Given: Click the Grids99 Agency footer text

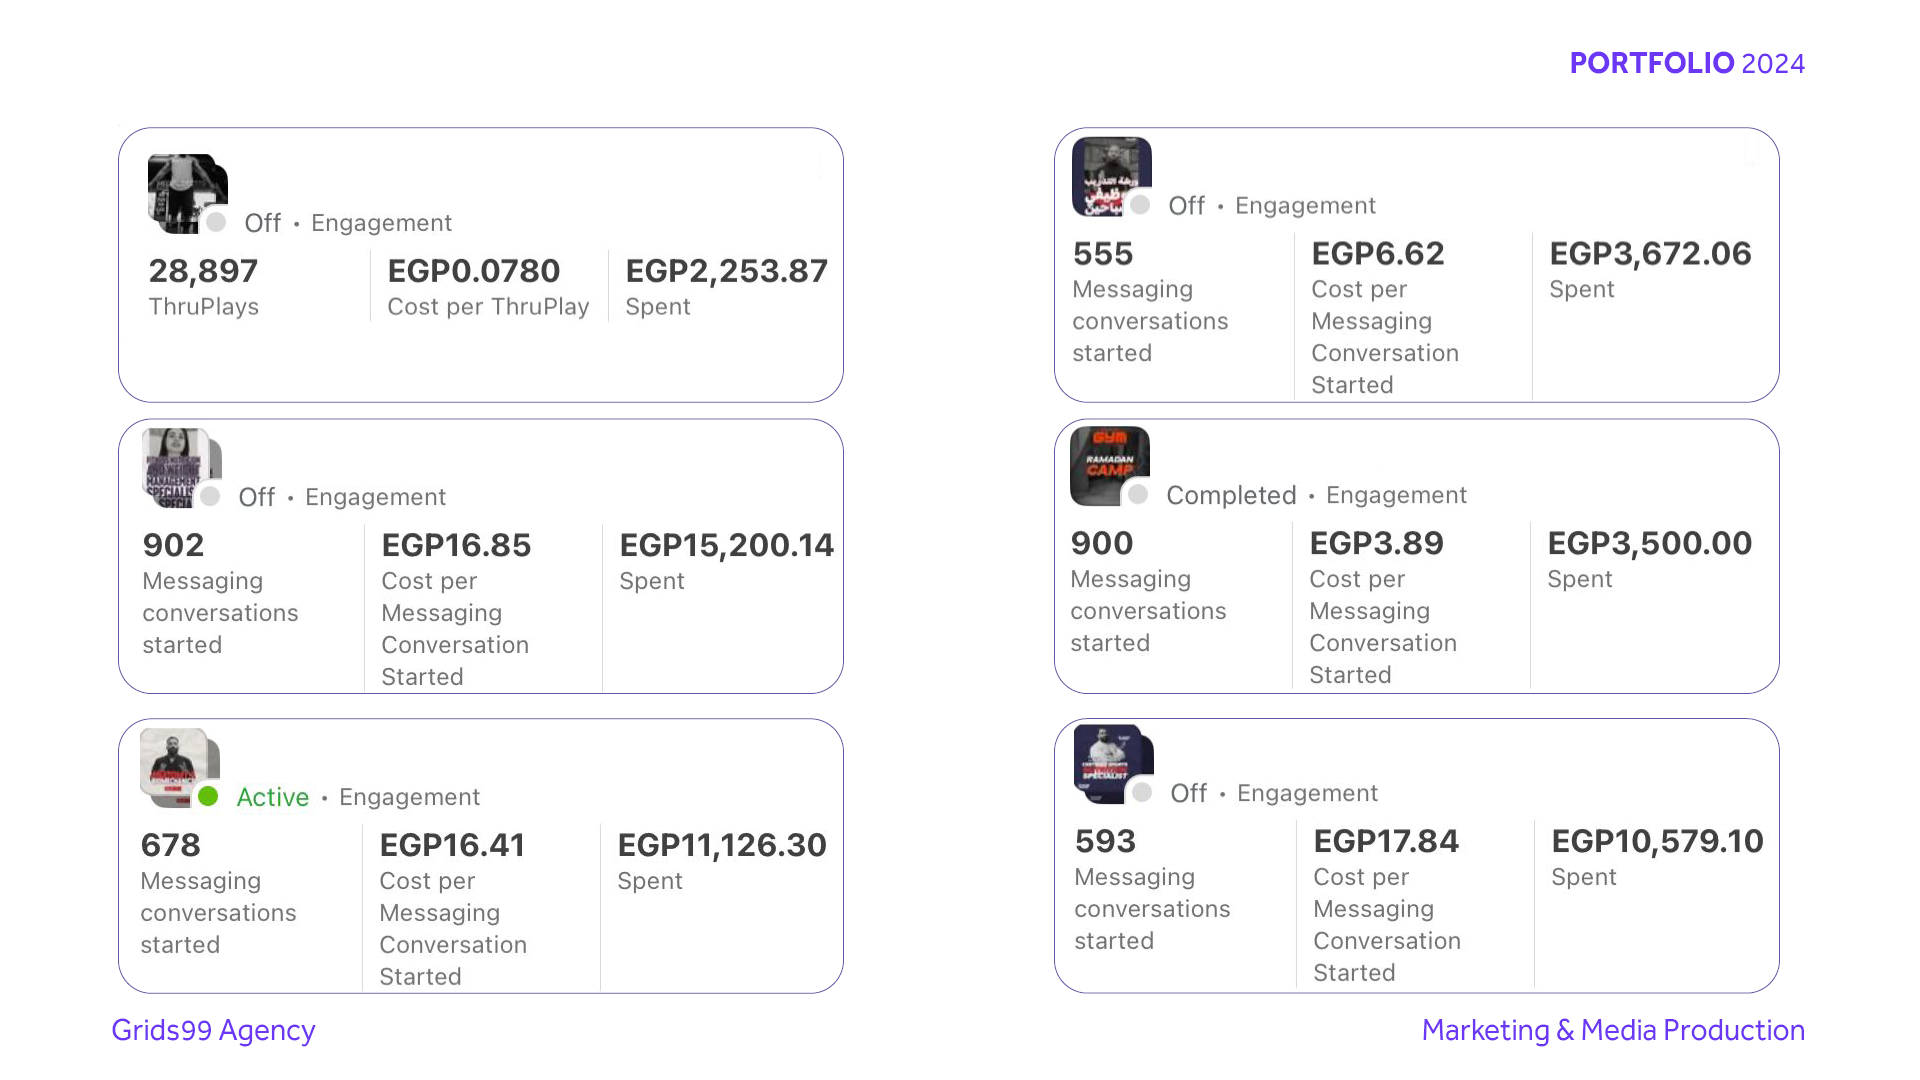Looking at the screenshot, I should click(x=213, y=1030).
